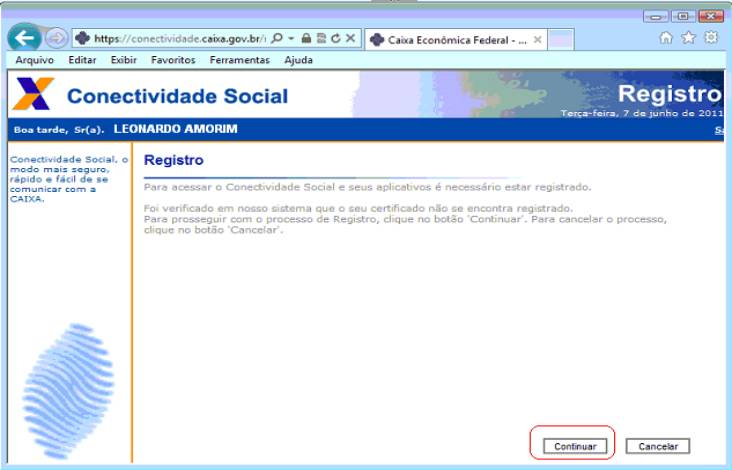732x470 pixels.
Task: Click the Registro page heading
Action: coord(174,160)
